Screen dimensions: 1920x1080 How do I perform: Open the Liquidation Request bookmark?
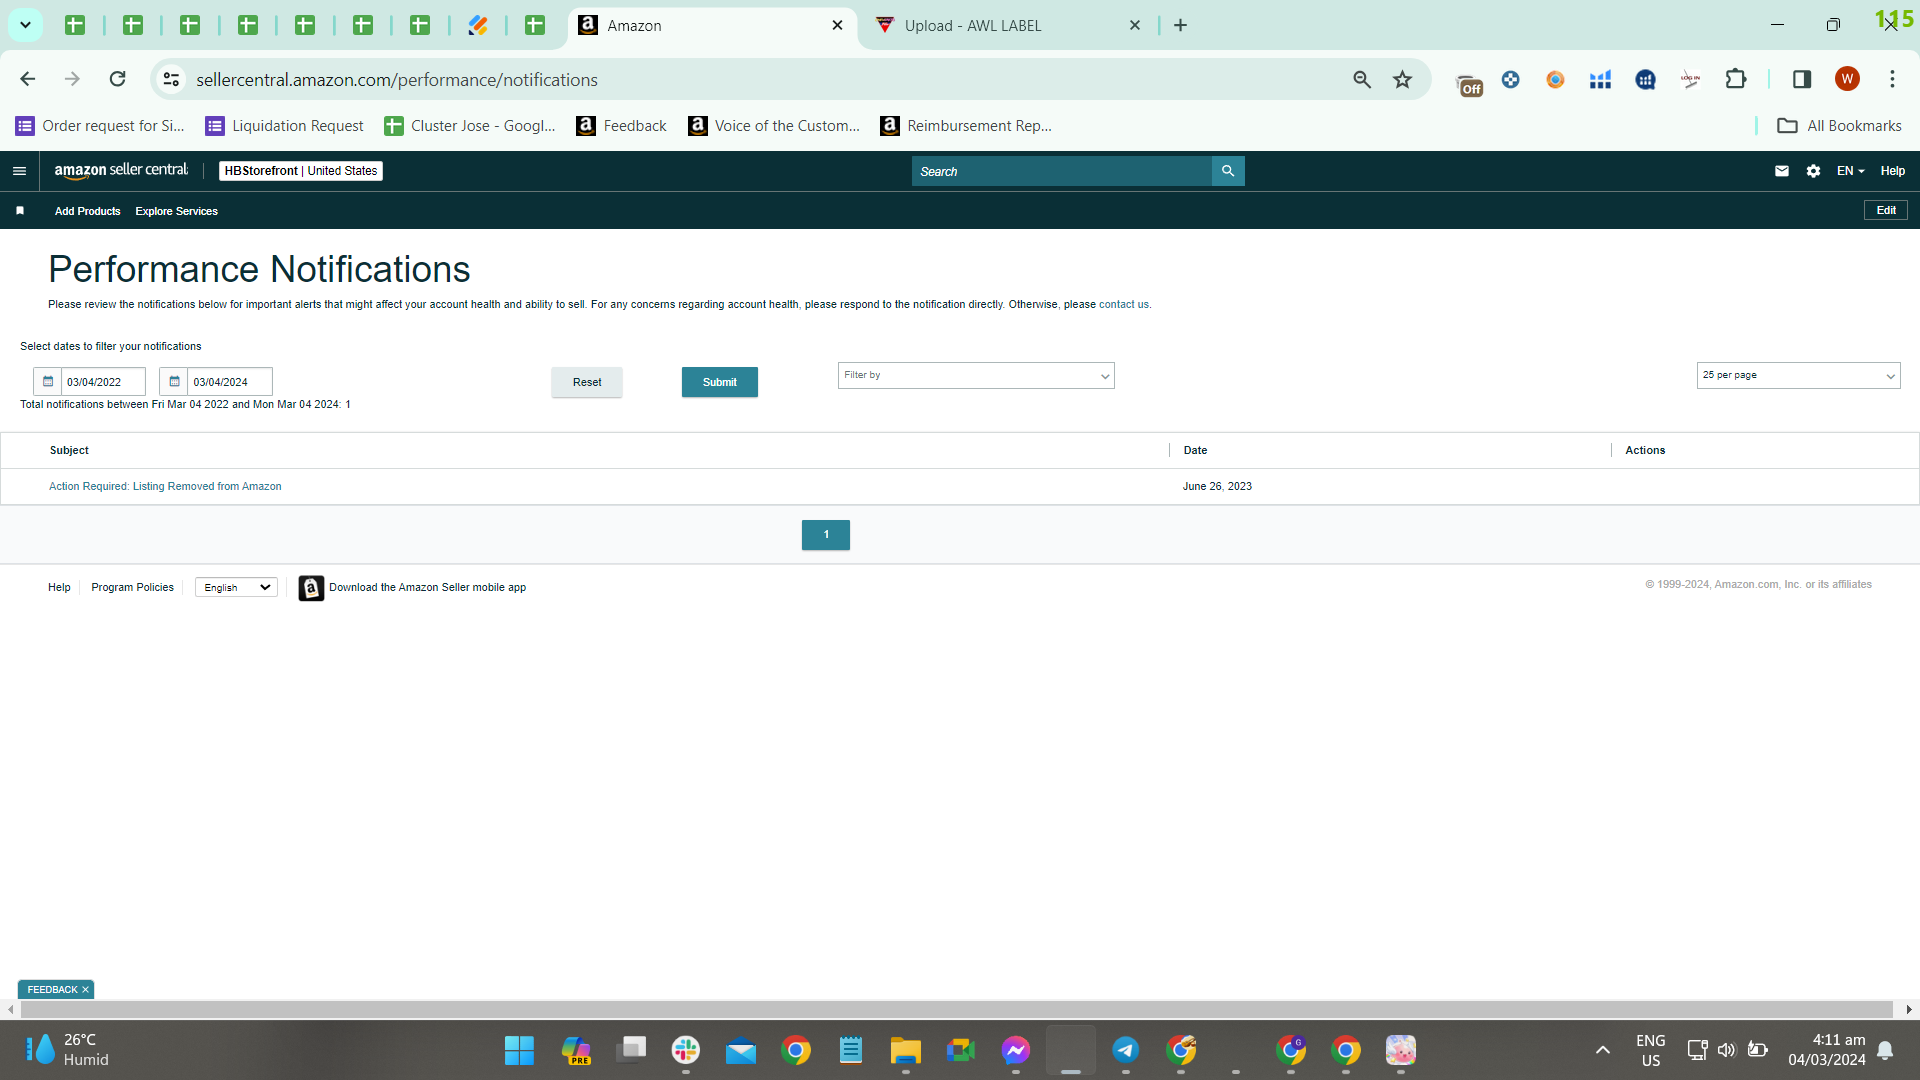pos(284,126)
